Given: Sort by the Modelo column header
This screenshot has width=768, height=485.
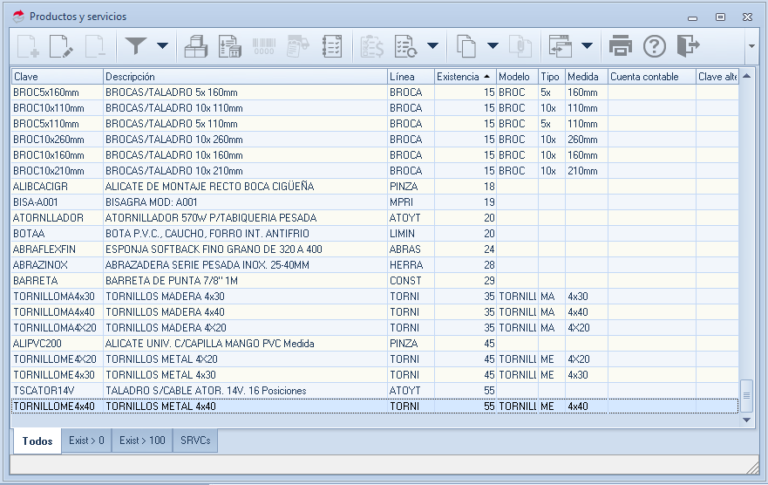Looking at the screenshot, I should point(518,77).
